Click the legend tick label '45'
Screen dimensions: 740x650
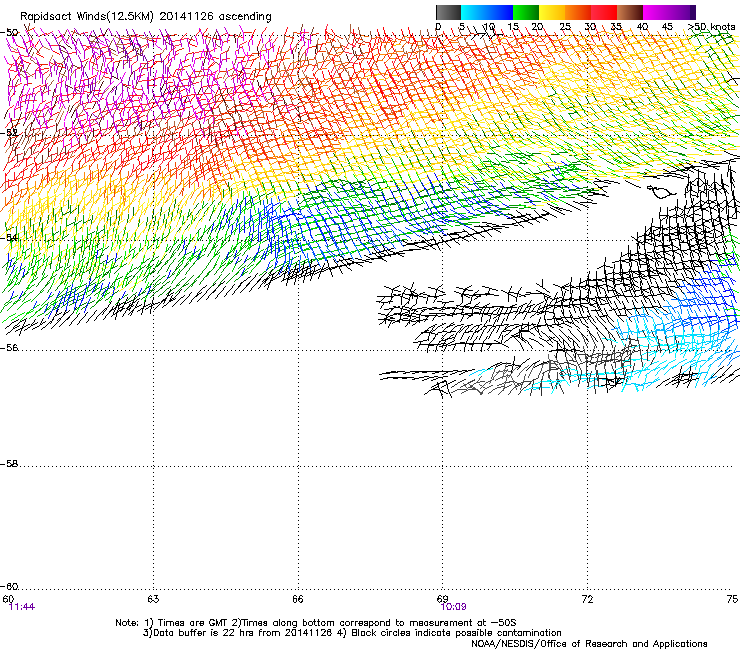(x=667, y=27)
